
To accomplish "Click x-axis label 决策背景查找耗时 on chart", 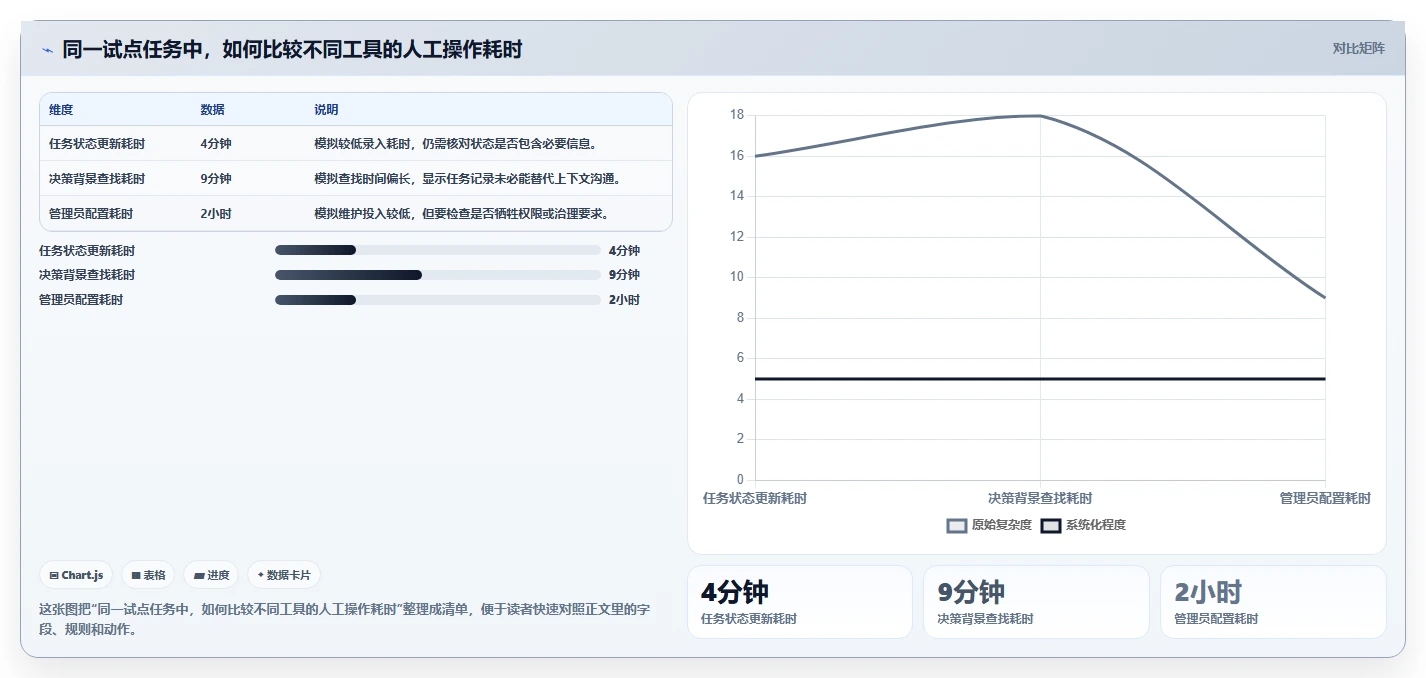I will pos(1040,498).
